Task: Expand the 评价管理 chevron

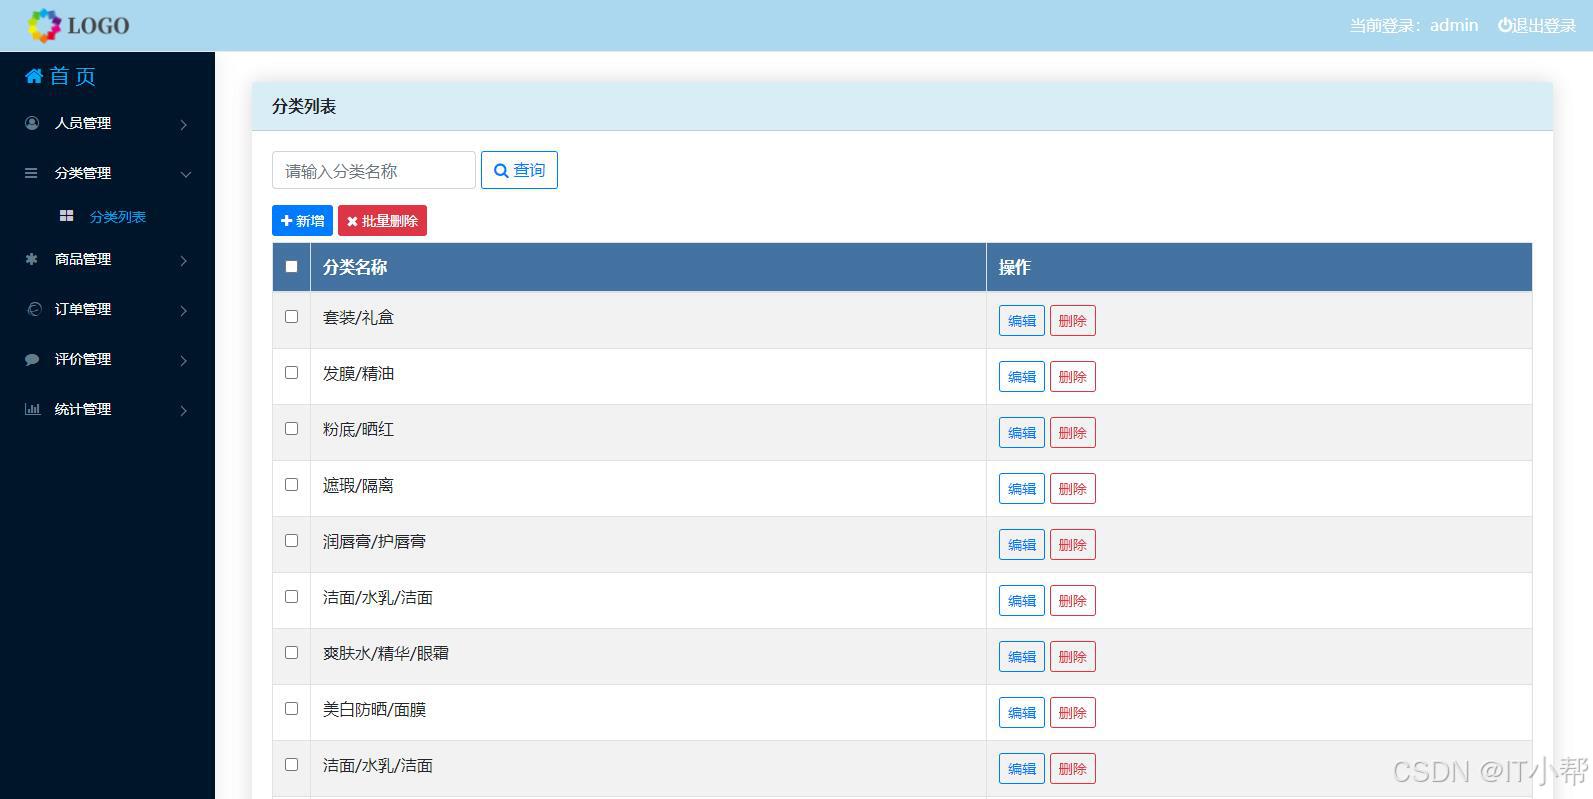Action: pos(184,360)
